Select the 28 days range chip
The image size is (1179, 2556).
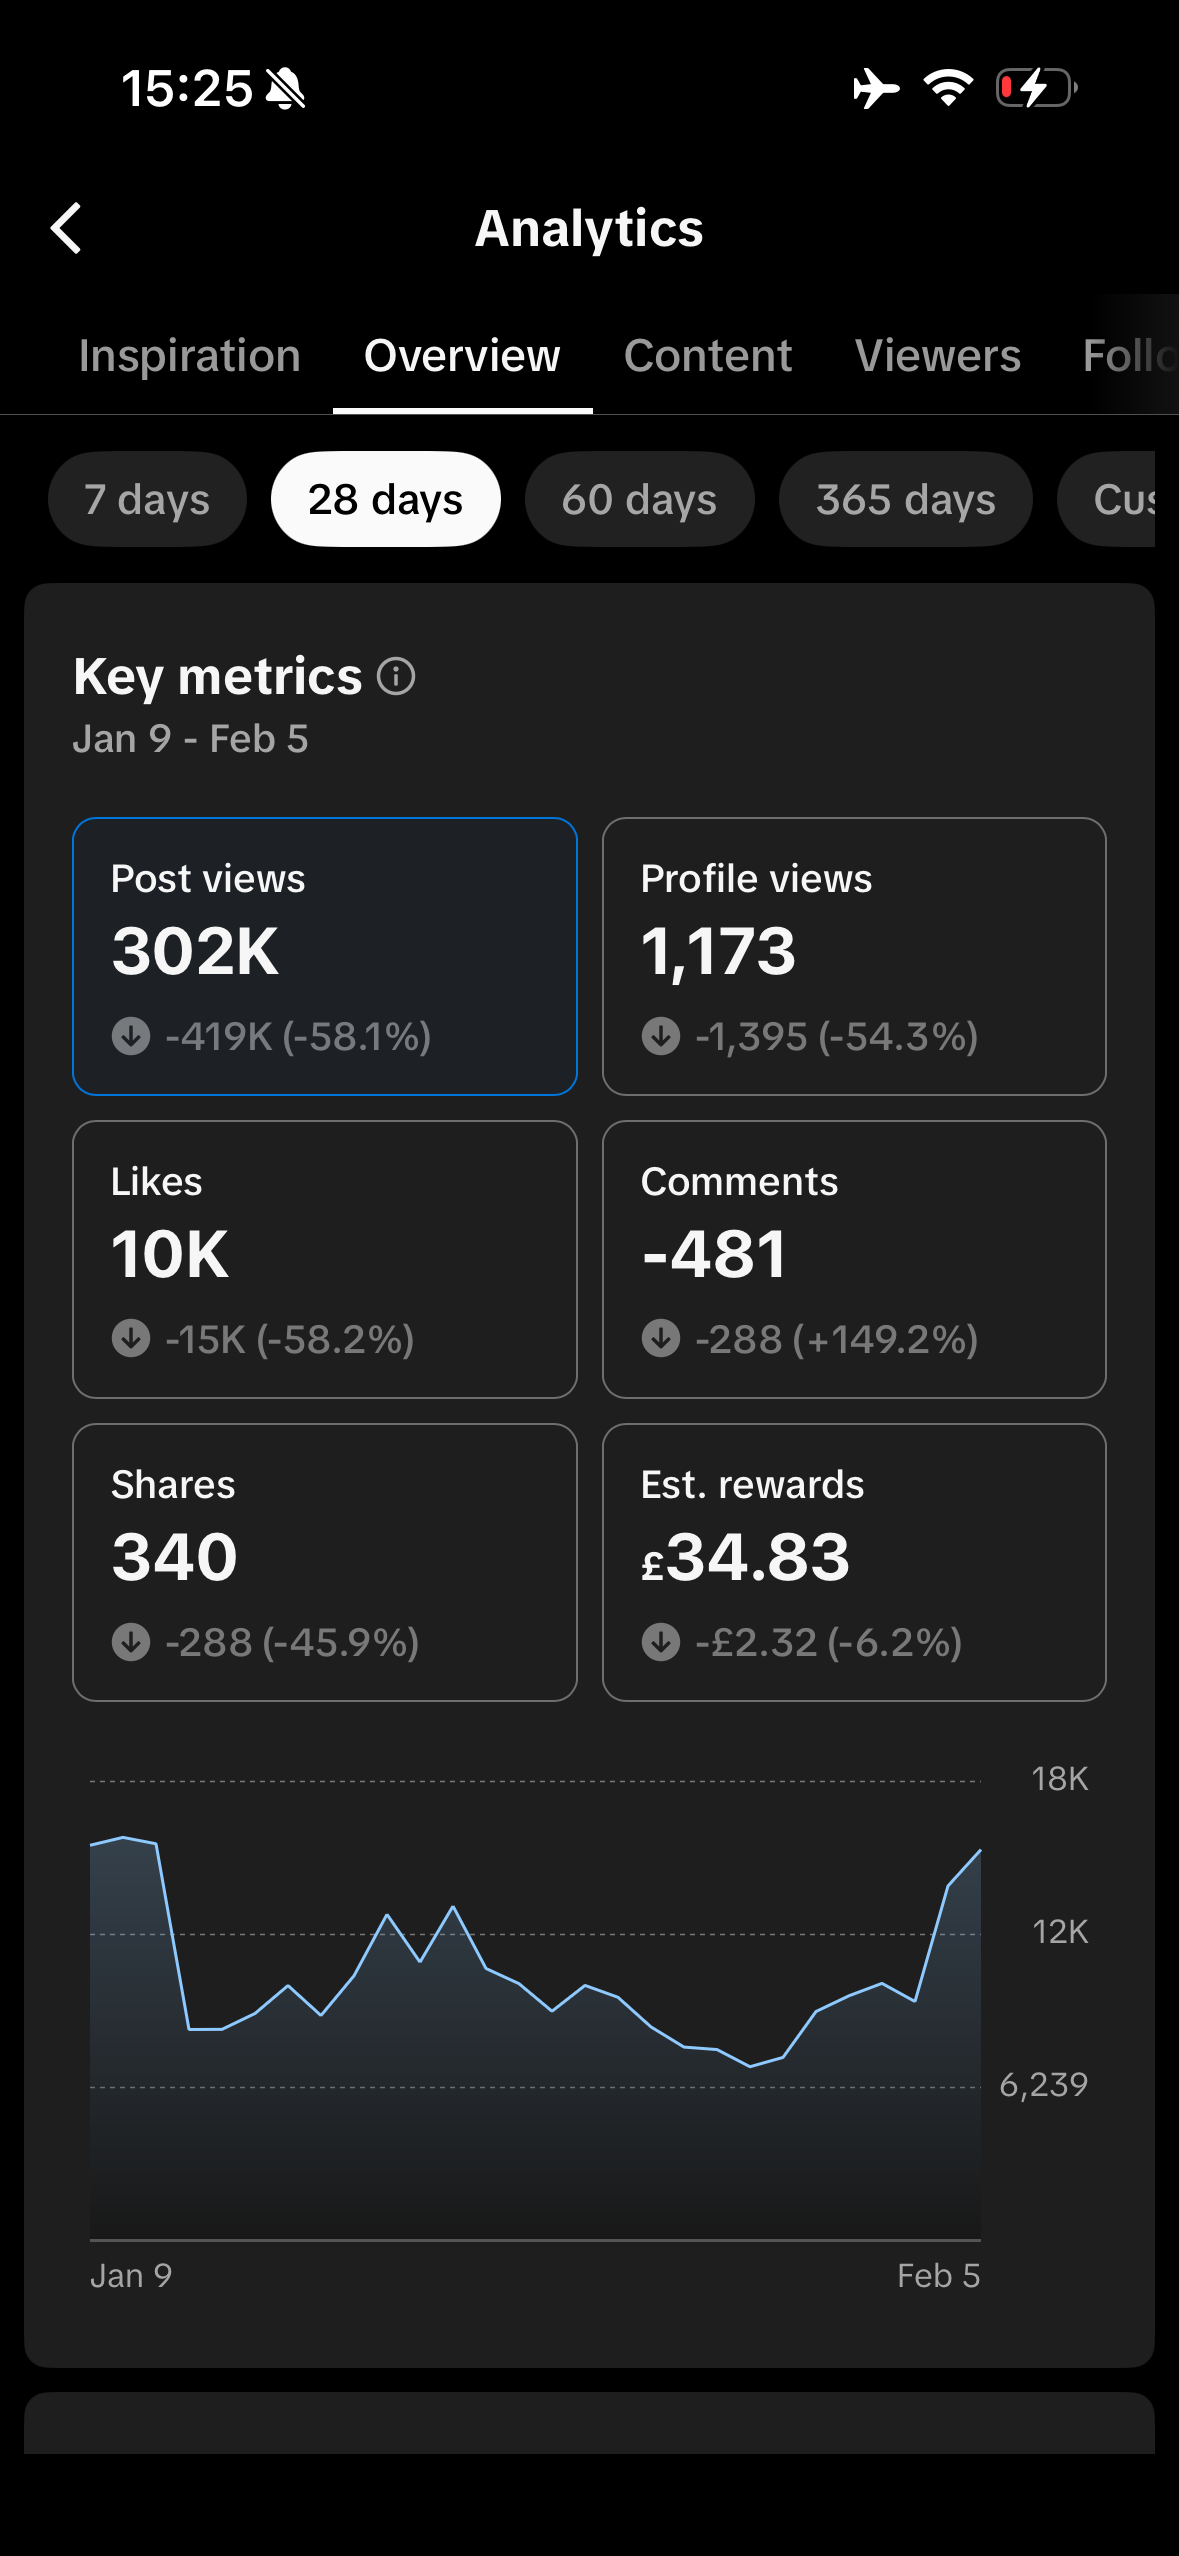pos(385,499)
